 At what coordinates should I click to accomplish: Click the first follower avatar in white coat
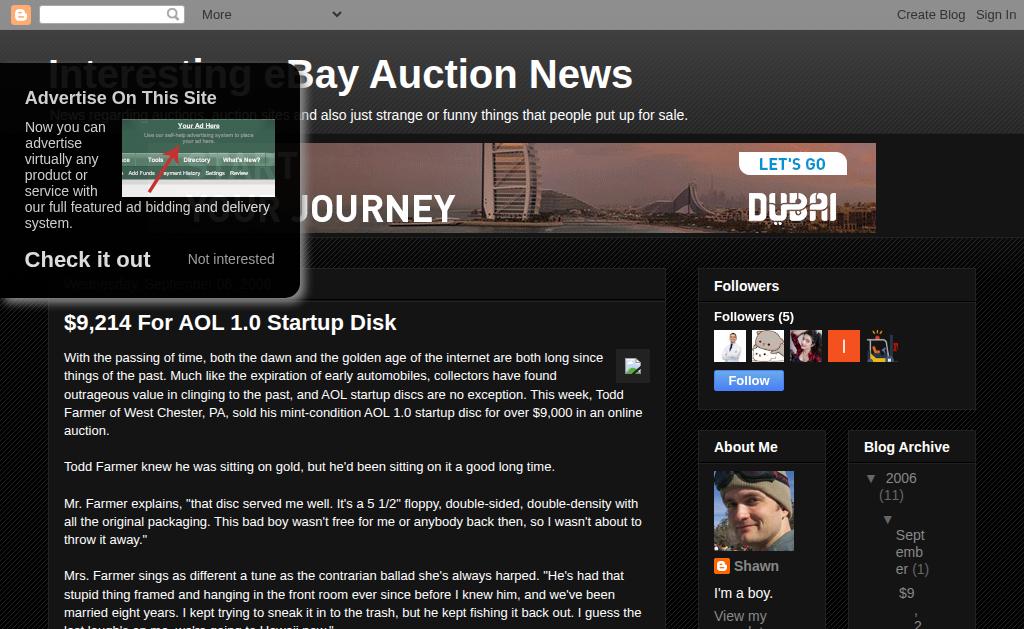click(x=730, y=346)
